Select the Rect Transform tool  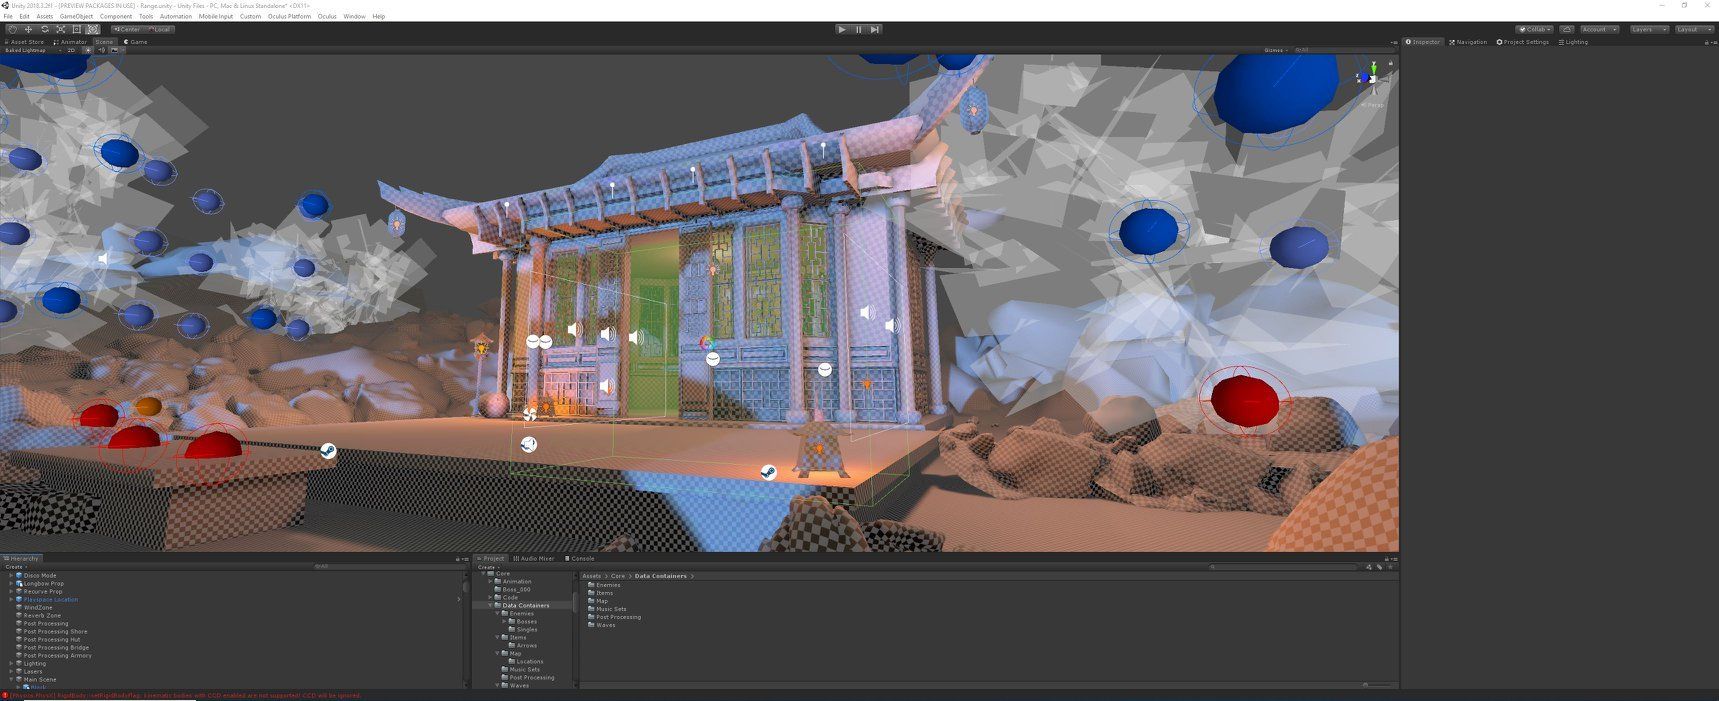coord(76,29)
